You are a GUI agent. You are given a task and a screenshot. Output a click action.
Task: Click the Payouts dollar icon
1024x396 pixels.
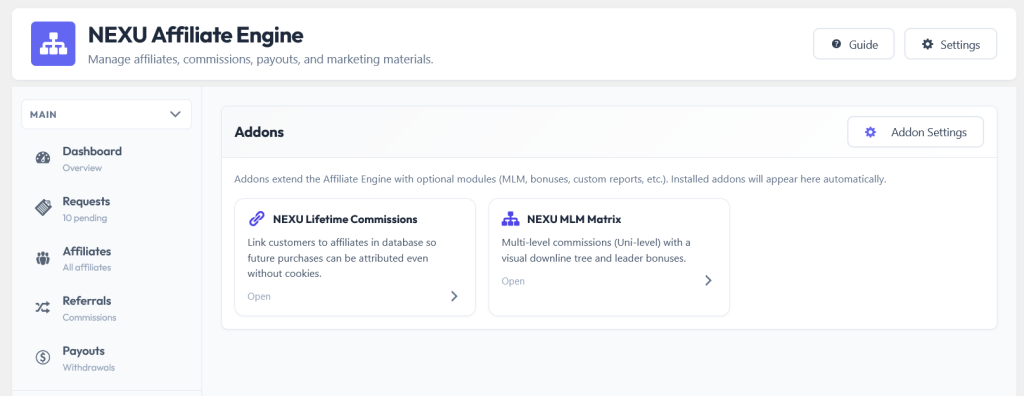42,358
